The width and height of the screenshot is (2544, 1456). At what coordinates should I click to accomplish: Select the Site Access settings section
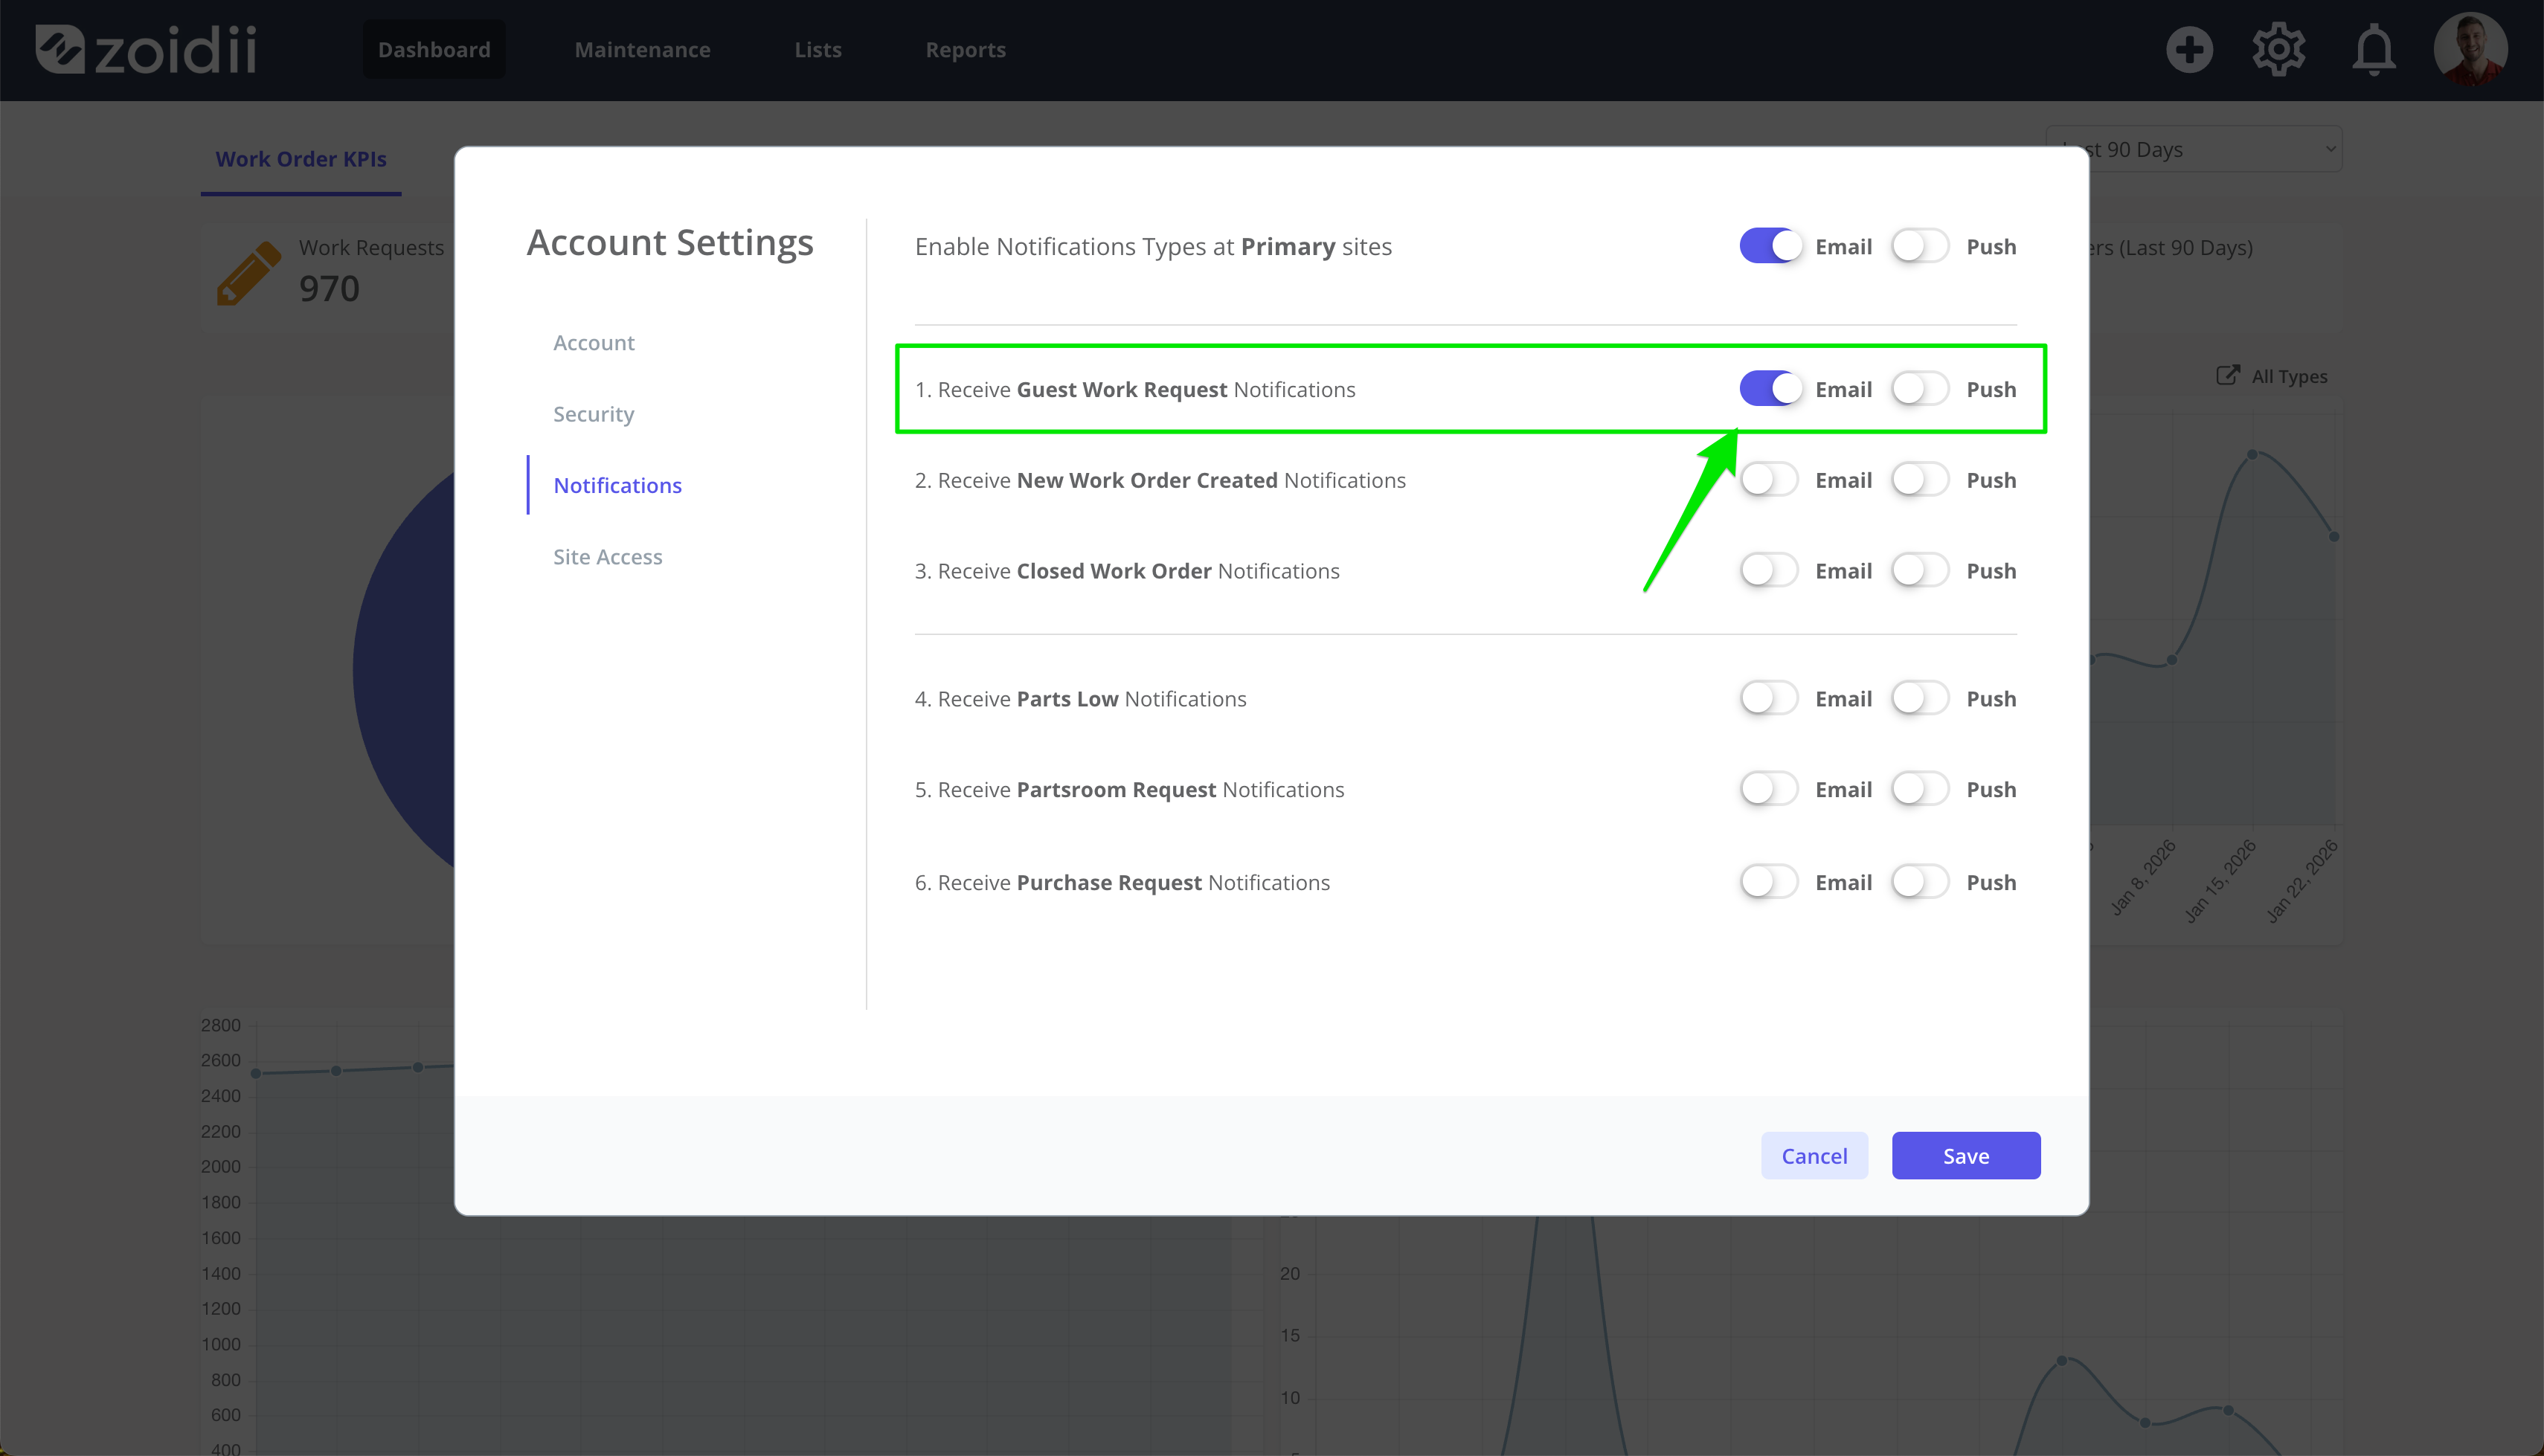tap(608, 557)
